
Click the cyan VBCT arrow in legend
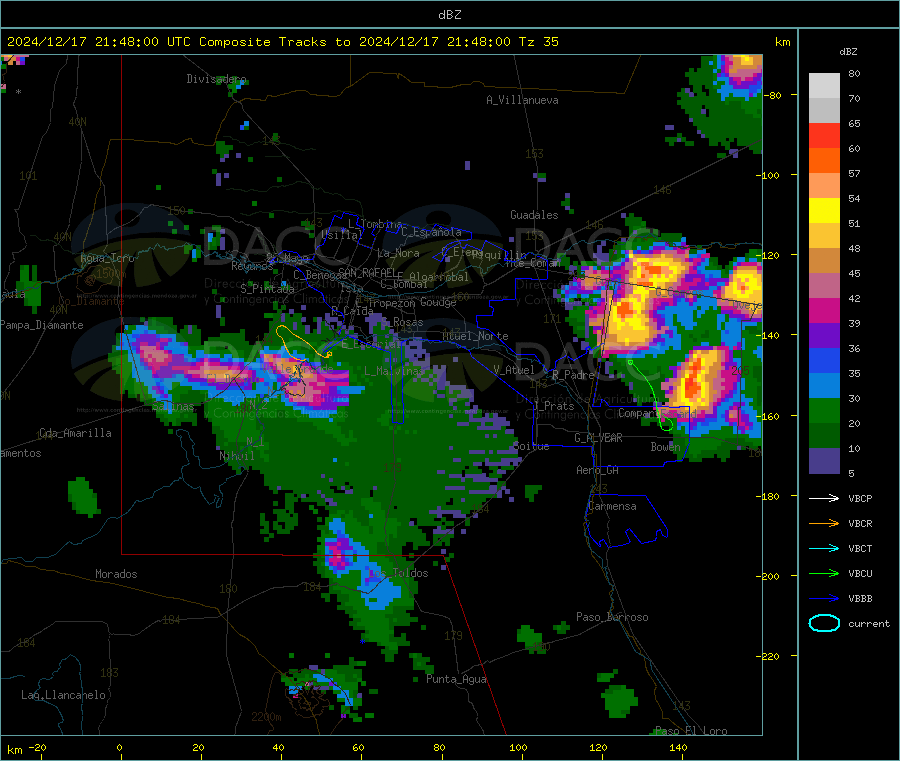pos(824,548)
